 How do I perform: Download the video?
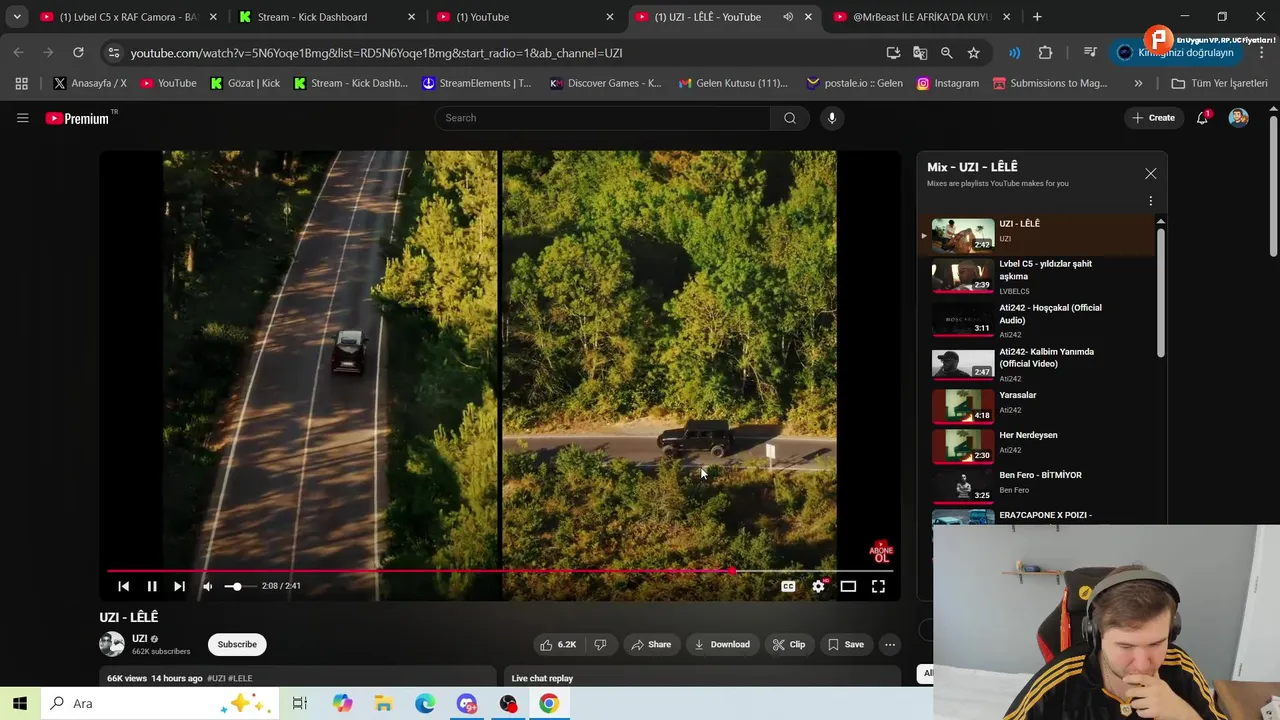click(722, 644)
